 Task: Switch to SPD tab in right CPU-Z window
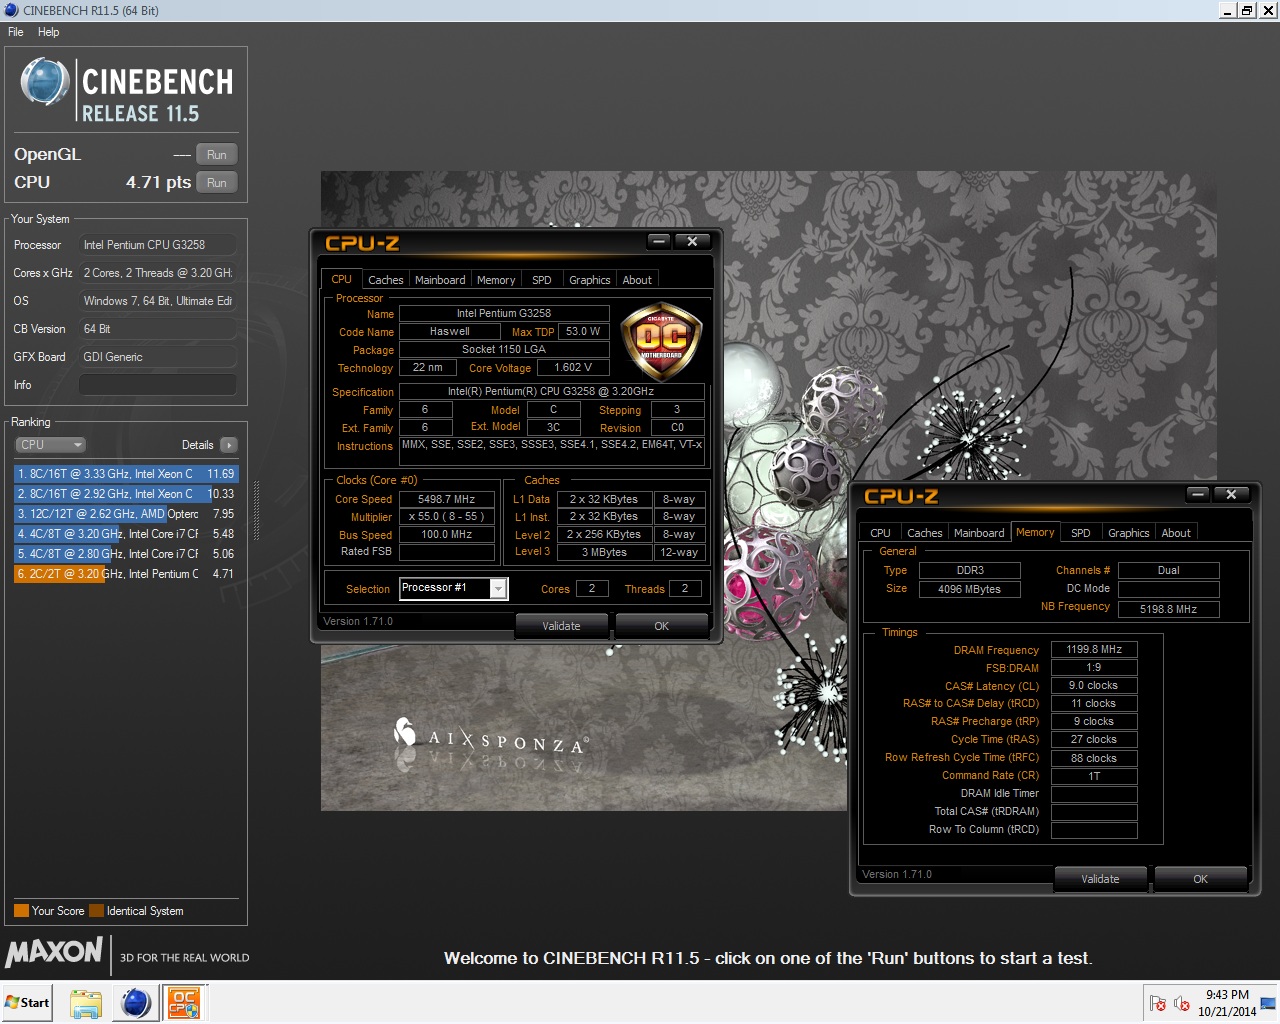(1081, 533)
